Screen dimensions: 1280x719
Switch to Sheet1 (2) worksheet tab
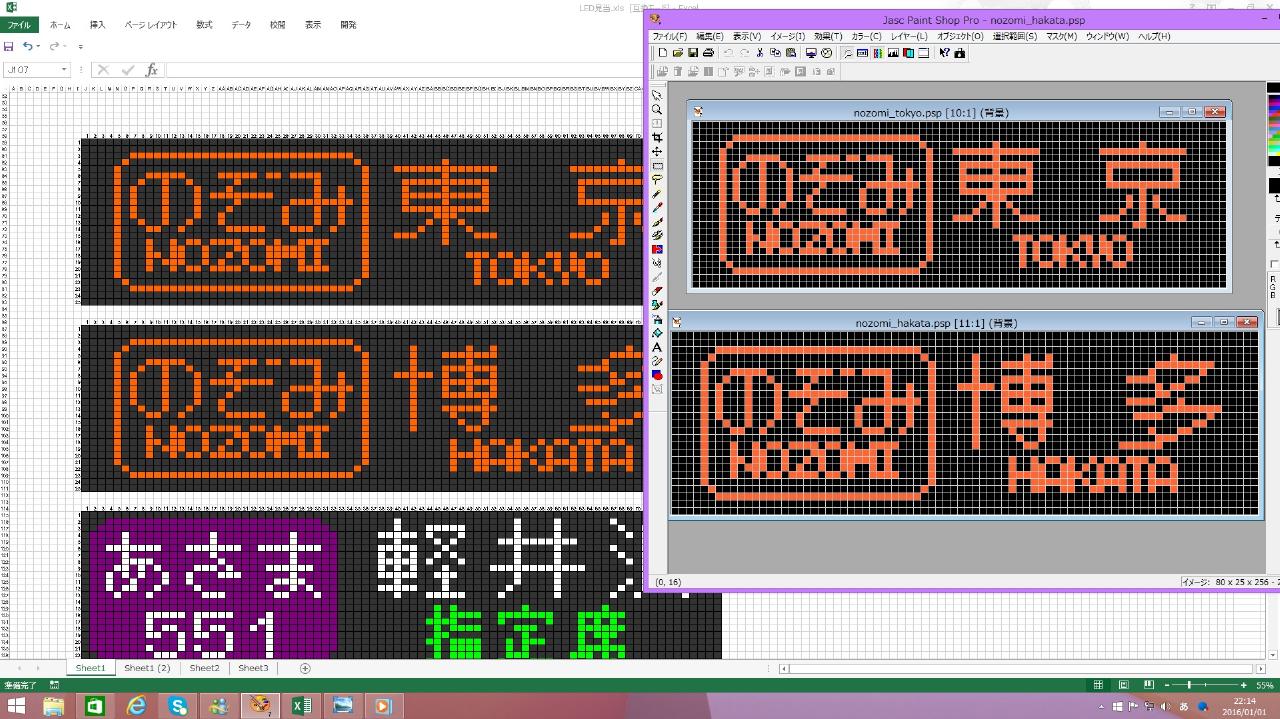click(x=147, y=668)
